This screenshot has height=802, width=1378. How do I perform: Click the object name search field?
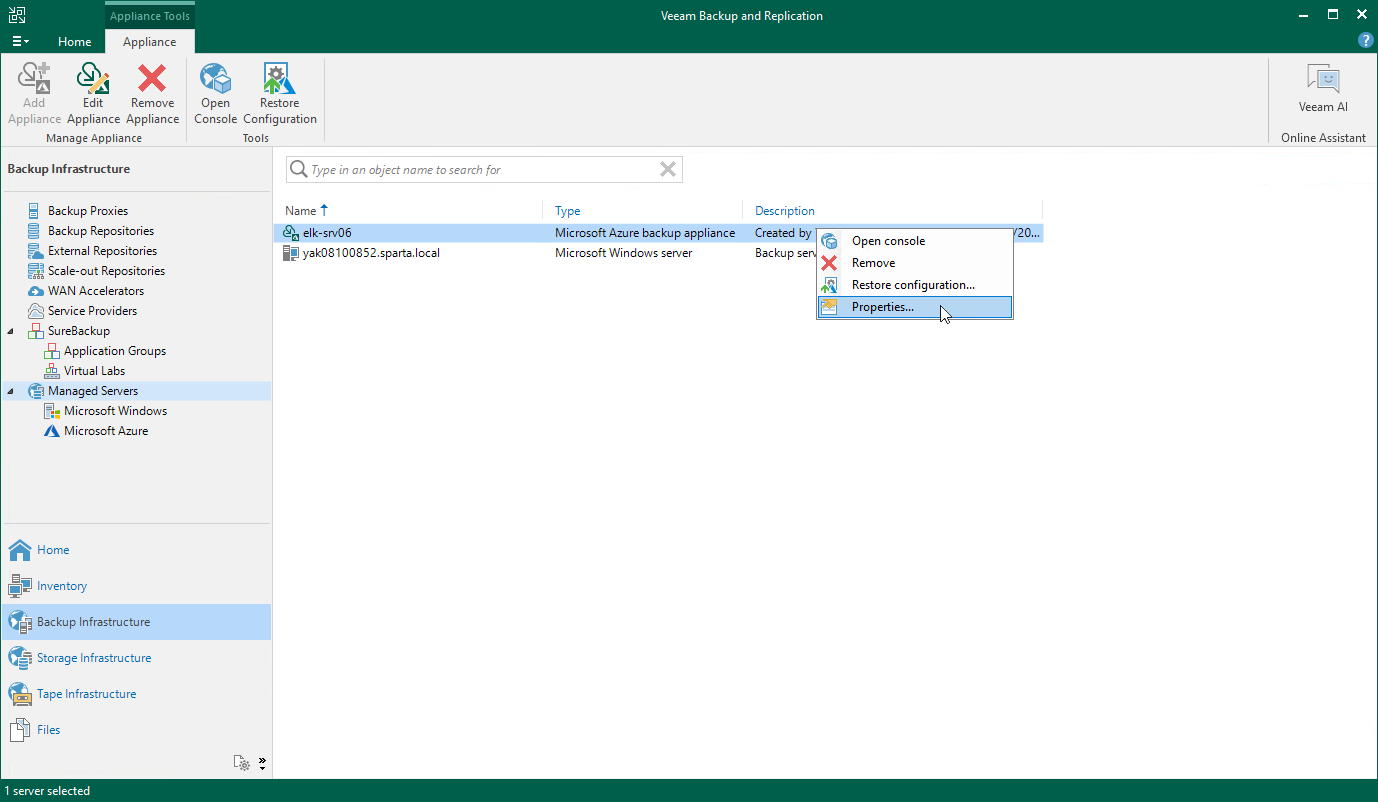click(484, 170)
